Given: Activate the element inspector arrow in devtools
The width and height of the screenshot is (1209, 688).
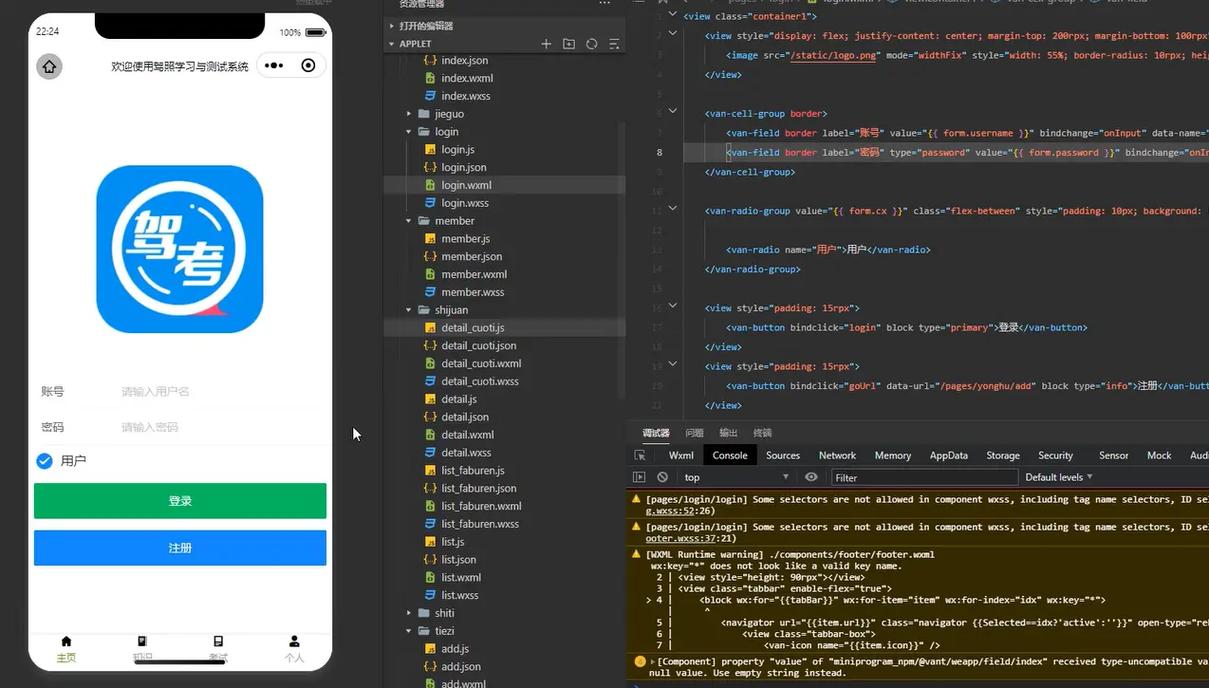Looking at the screenshot, I should pos(640,455).
